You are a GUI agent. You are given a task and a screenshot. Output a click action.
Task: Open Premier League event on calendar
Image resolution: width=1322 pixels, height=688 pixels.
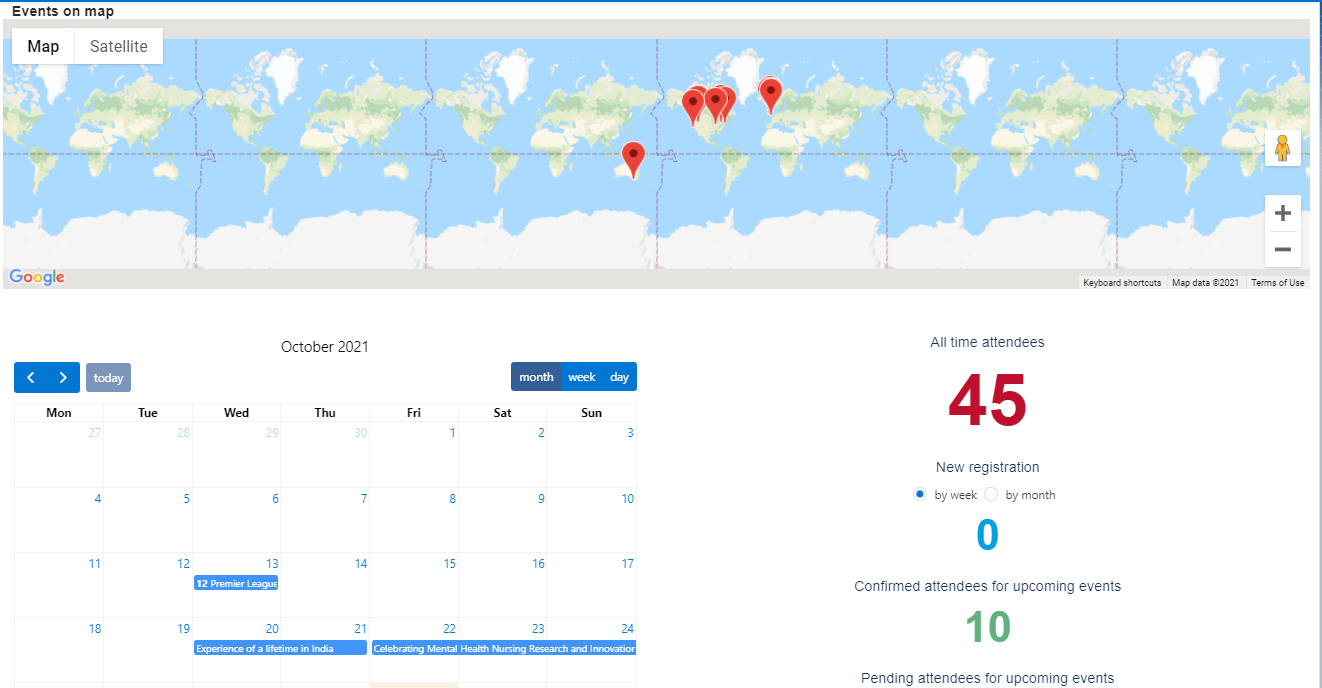click(x=236, y=583)
